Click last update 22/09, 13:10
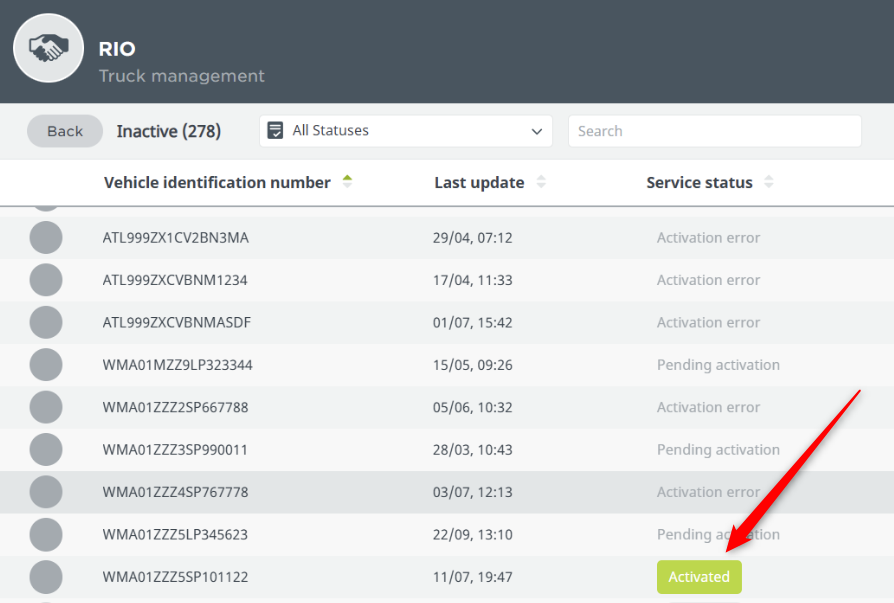The image size is (894, 603). click(x=473, y=535)
